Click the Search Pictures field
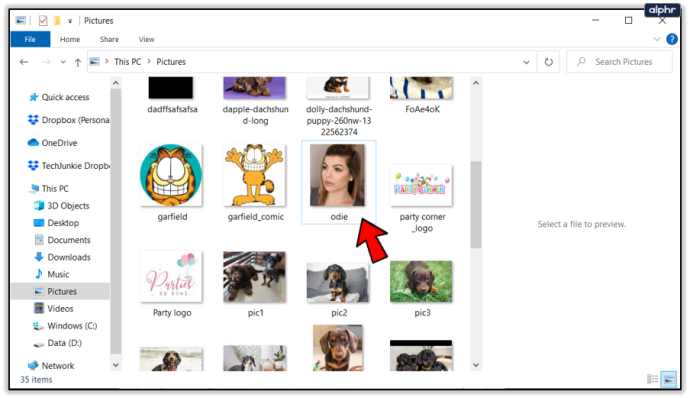This screenshot has width=690, height=398. coord(620,62)
